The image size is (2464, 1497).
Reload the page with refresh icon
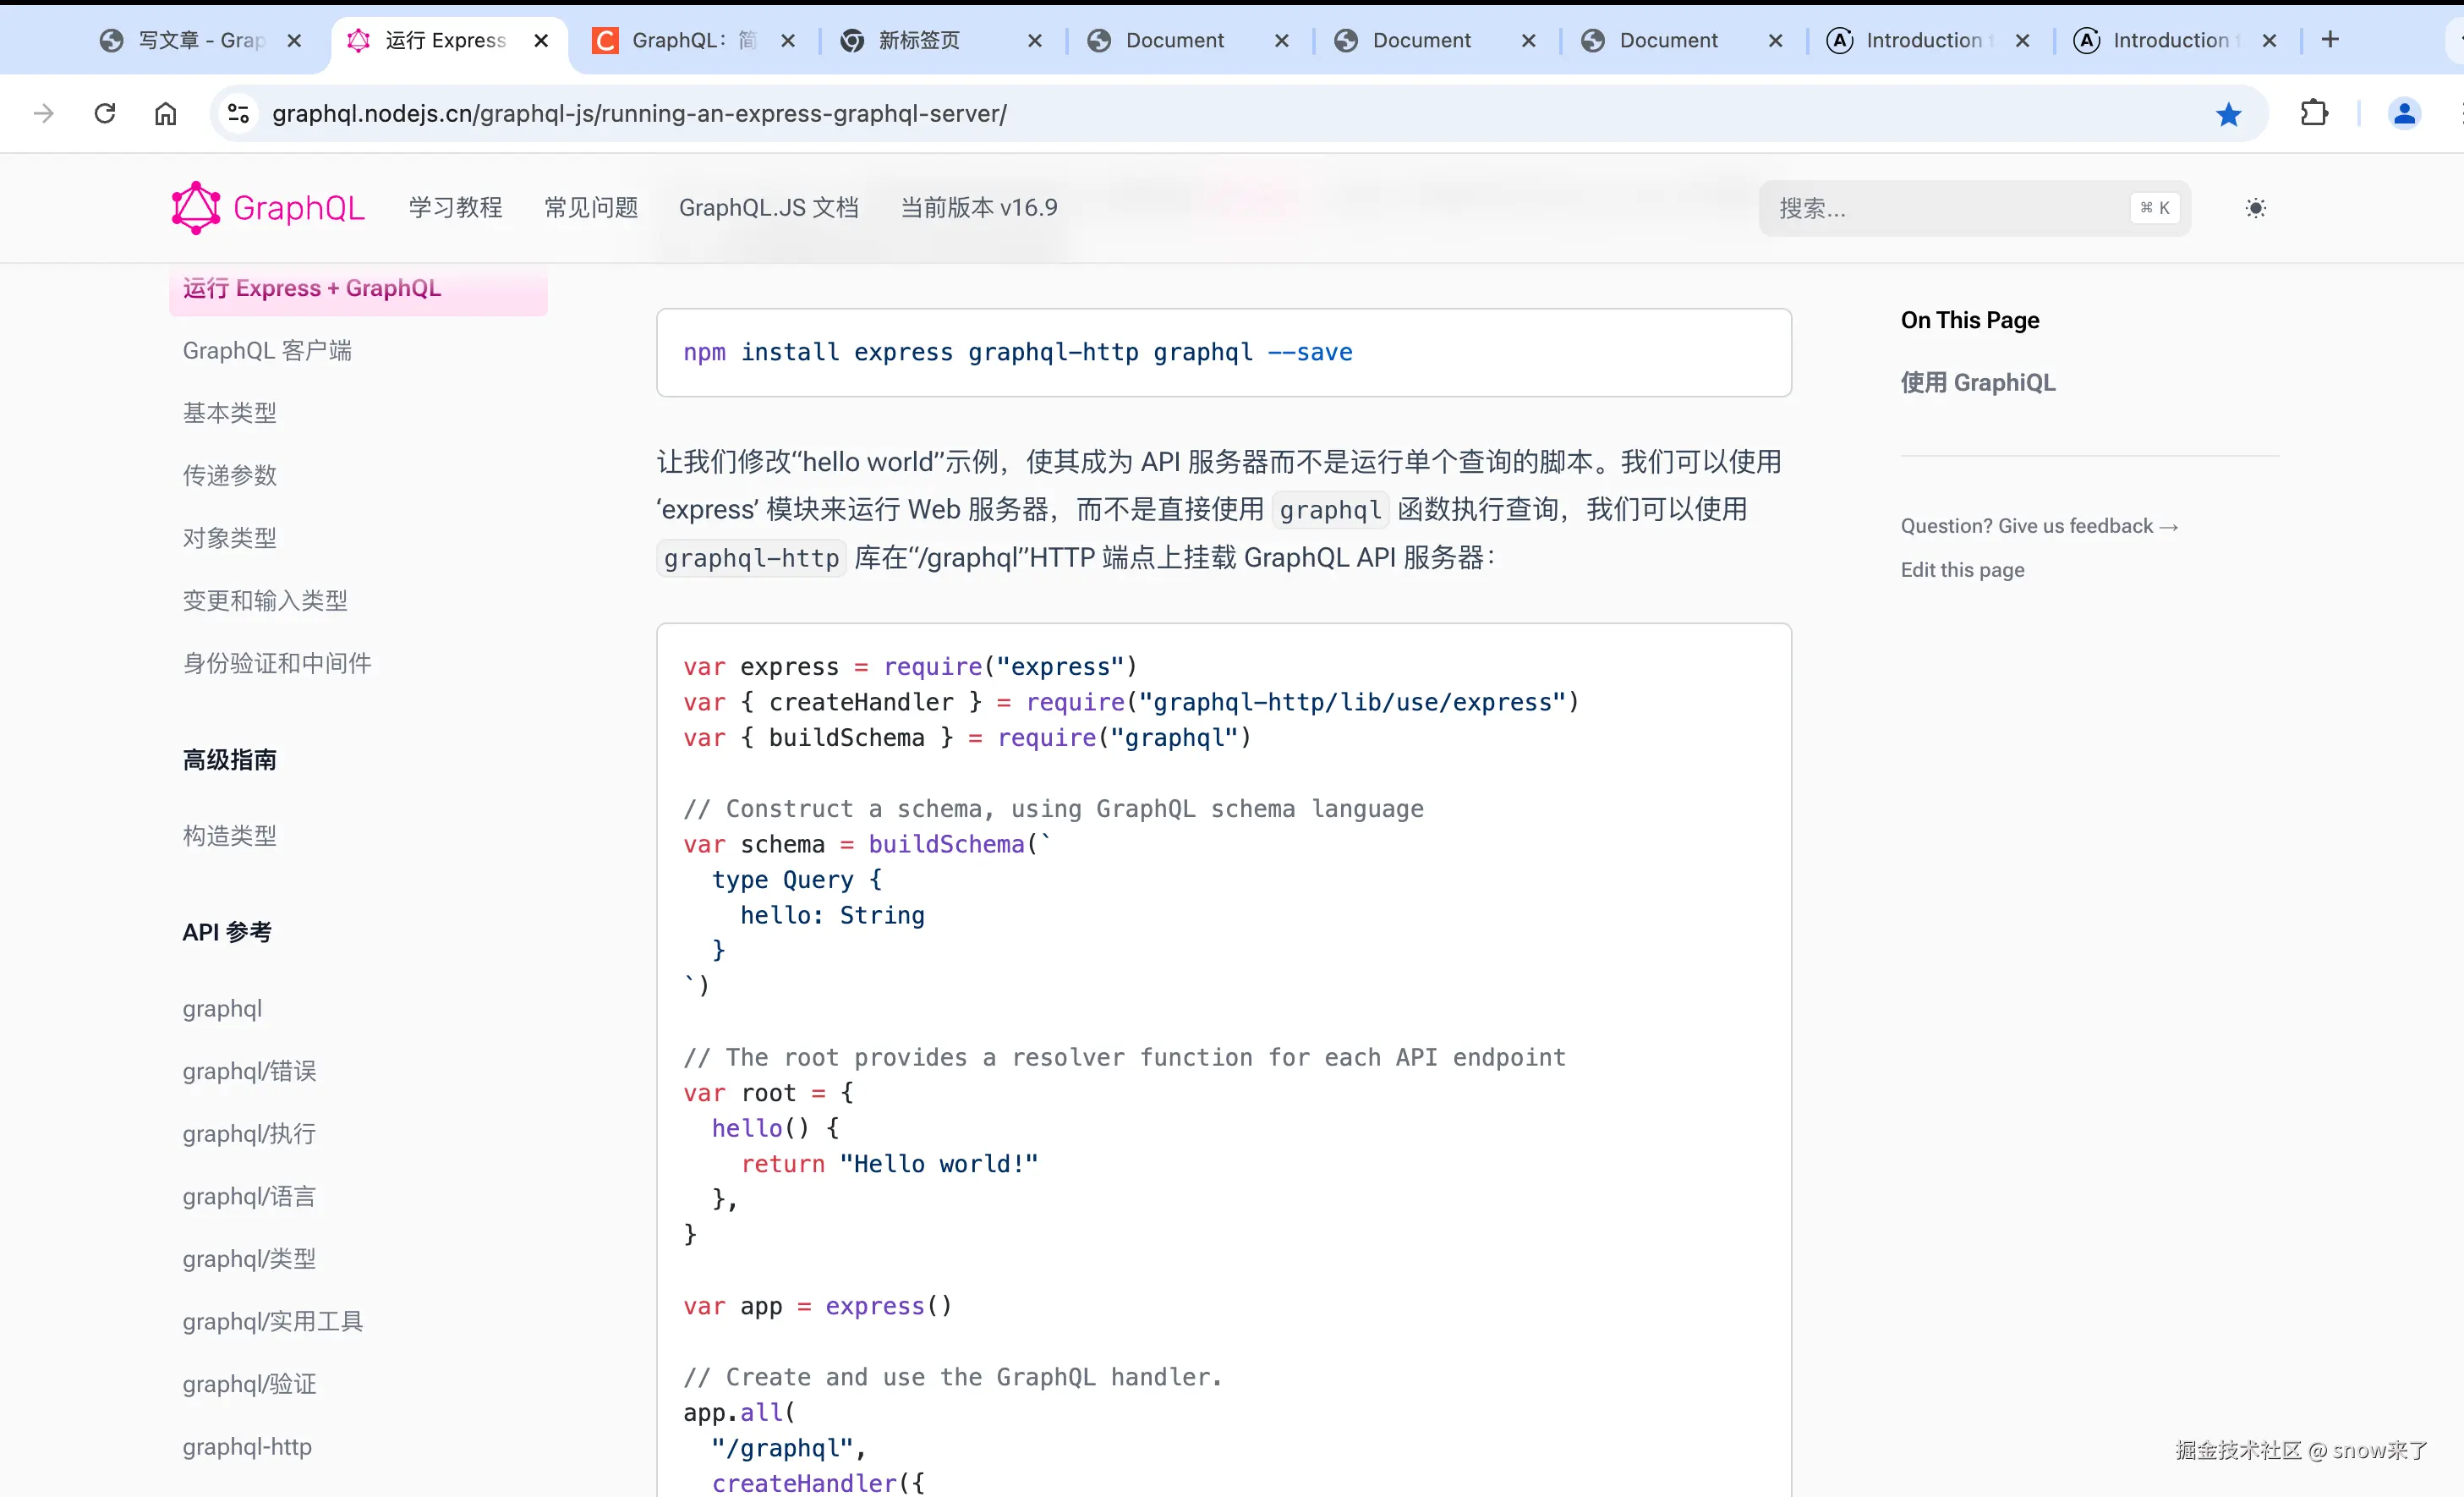[105, 113]
